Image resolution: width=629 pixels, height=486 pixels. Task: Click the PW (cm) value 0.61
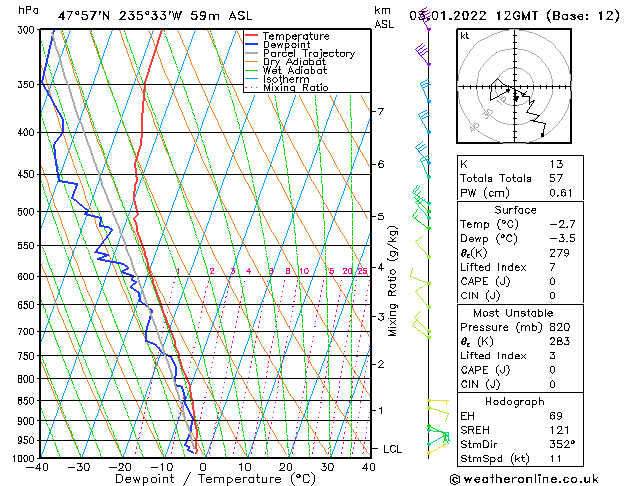(x=560, y=193)
